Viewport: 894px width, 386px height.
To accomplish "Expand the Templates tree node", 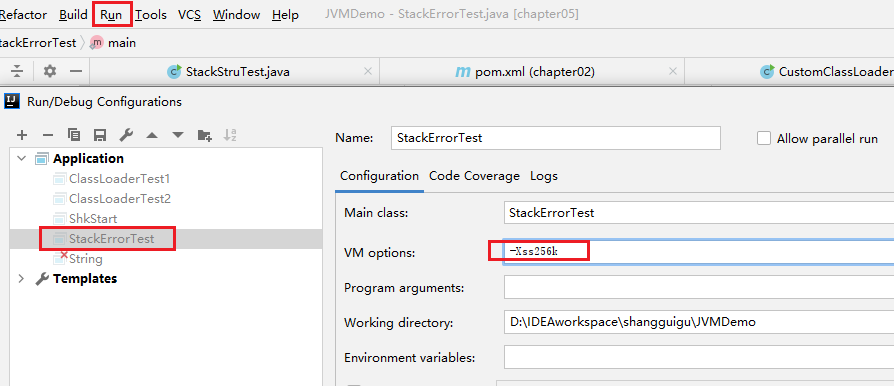I will [22, 279].
